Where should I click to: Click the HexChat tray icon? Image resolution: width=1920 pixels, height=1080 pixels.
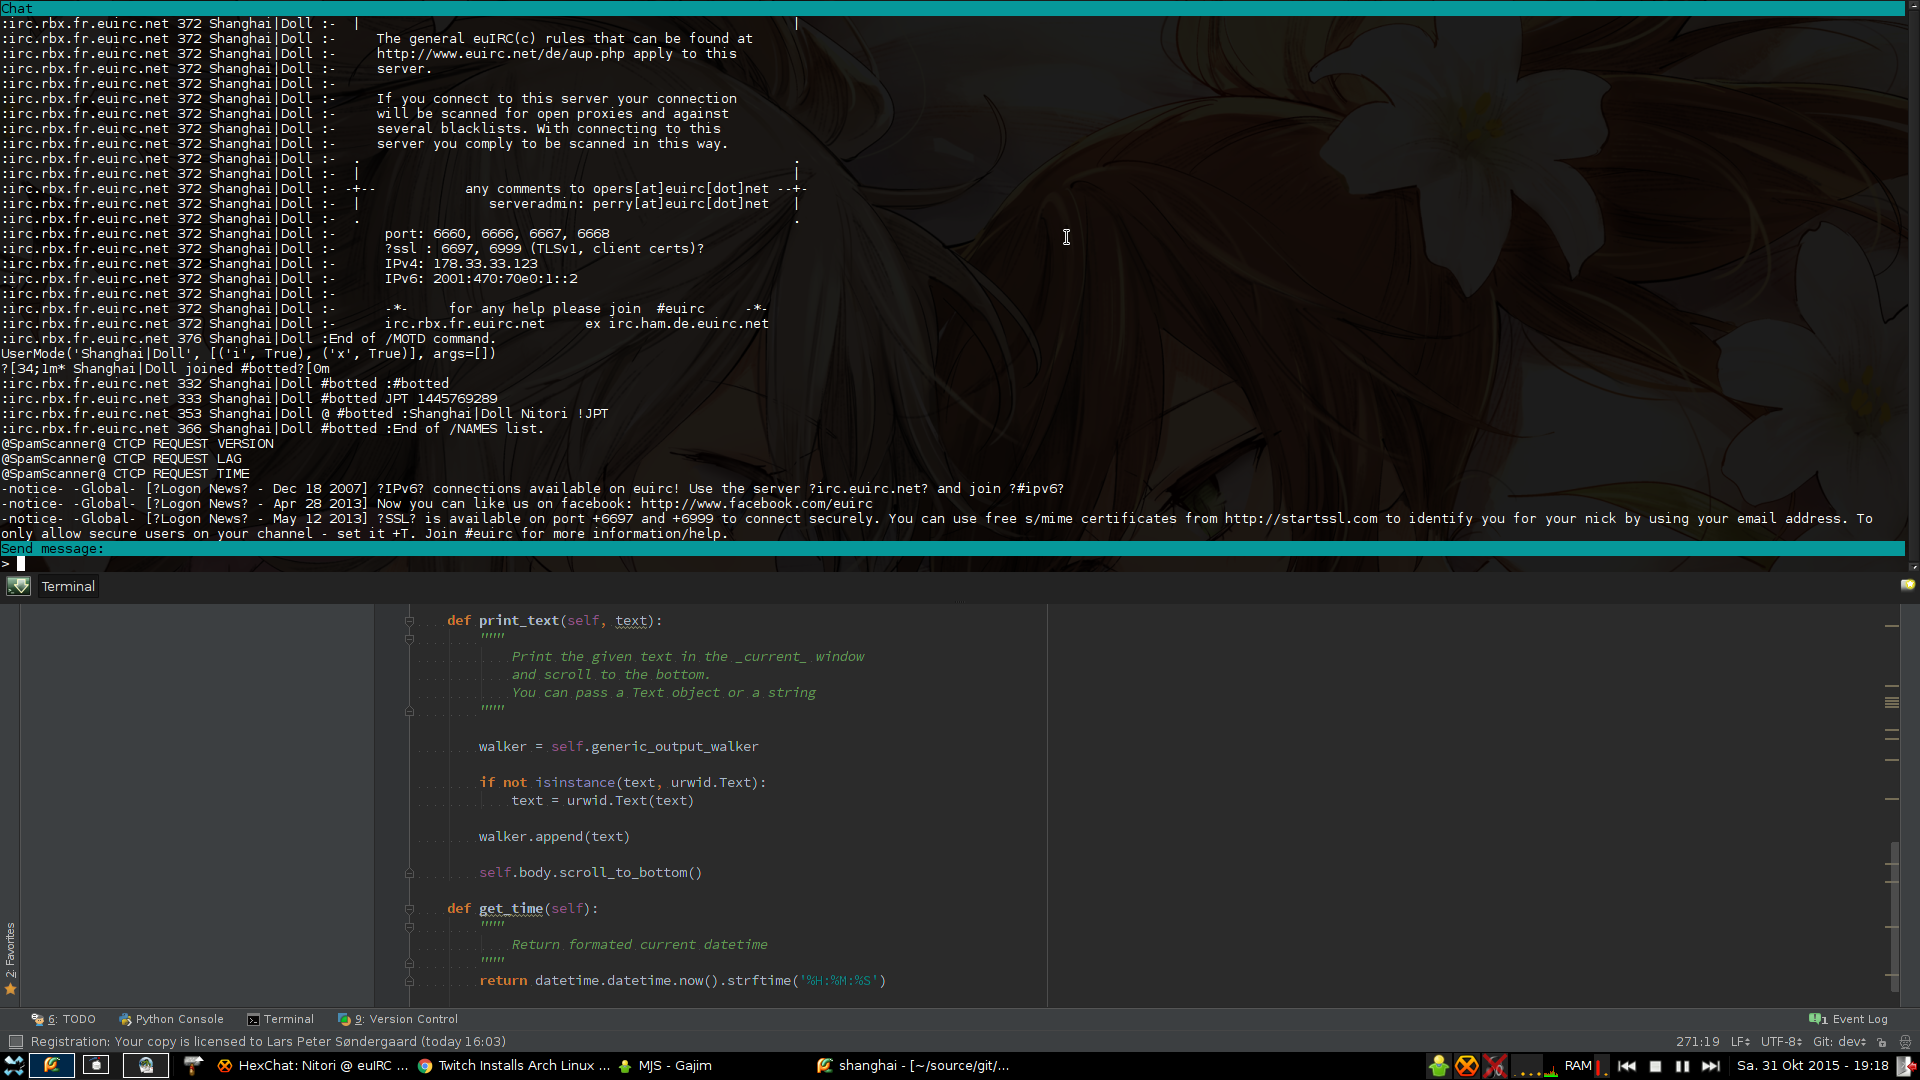coord(1467,1066)
